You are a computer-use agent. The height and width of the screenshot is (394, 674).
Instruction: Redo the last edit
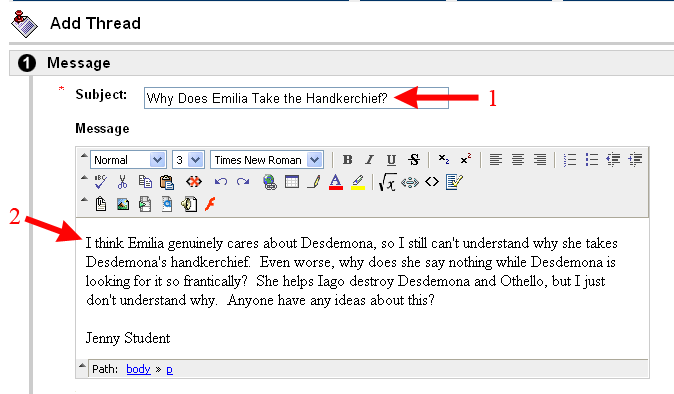[x=243, y=182]
